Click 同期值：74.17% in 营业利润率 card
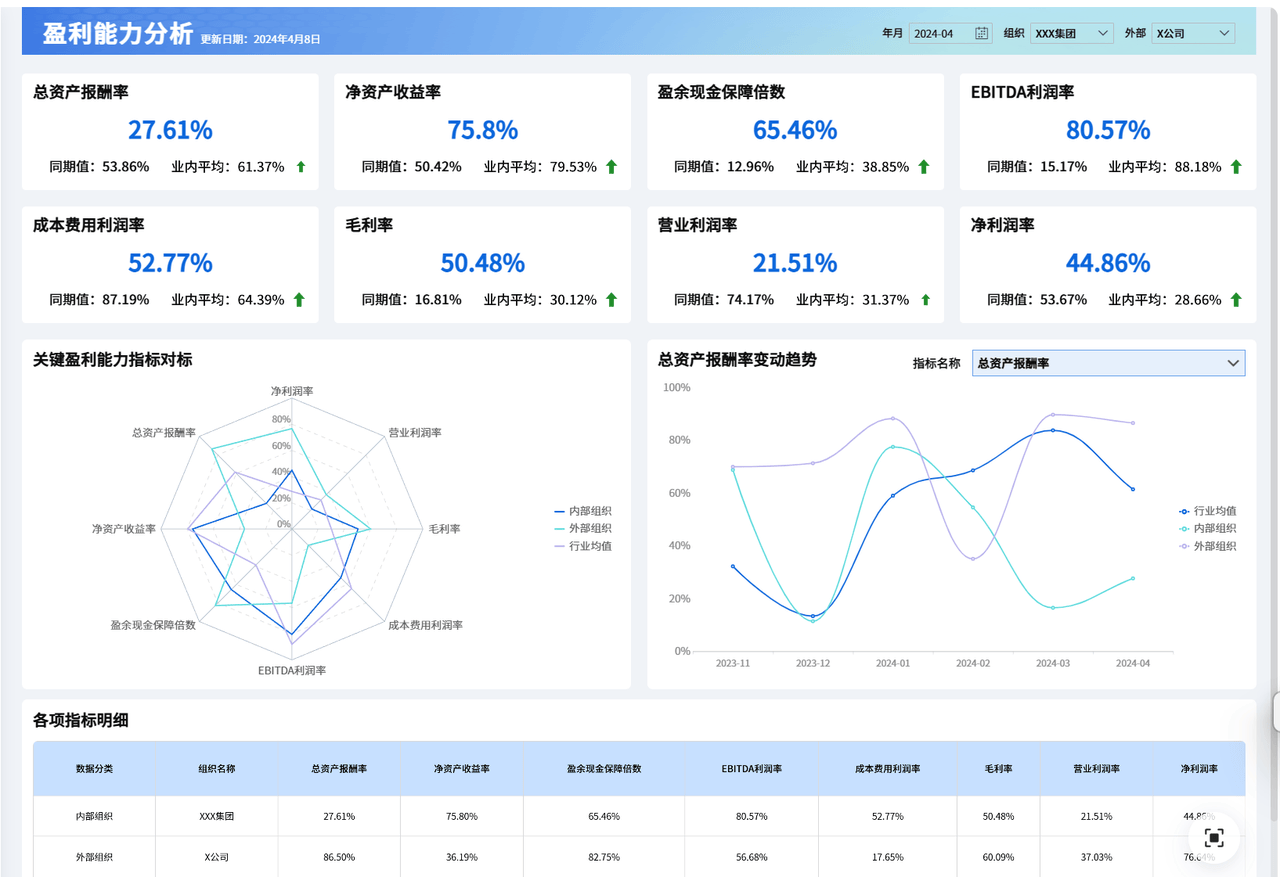 pos(724,300)
